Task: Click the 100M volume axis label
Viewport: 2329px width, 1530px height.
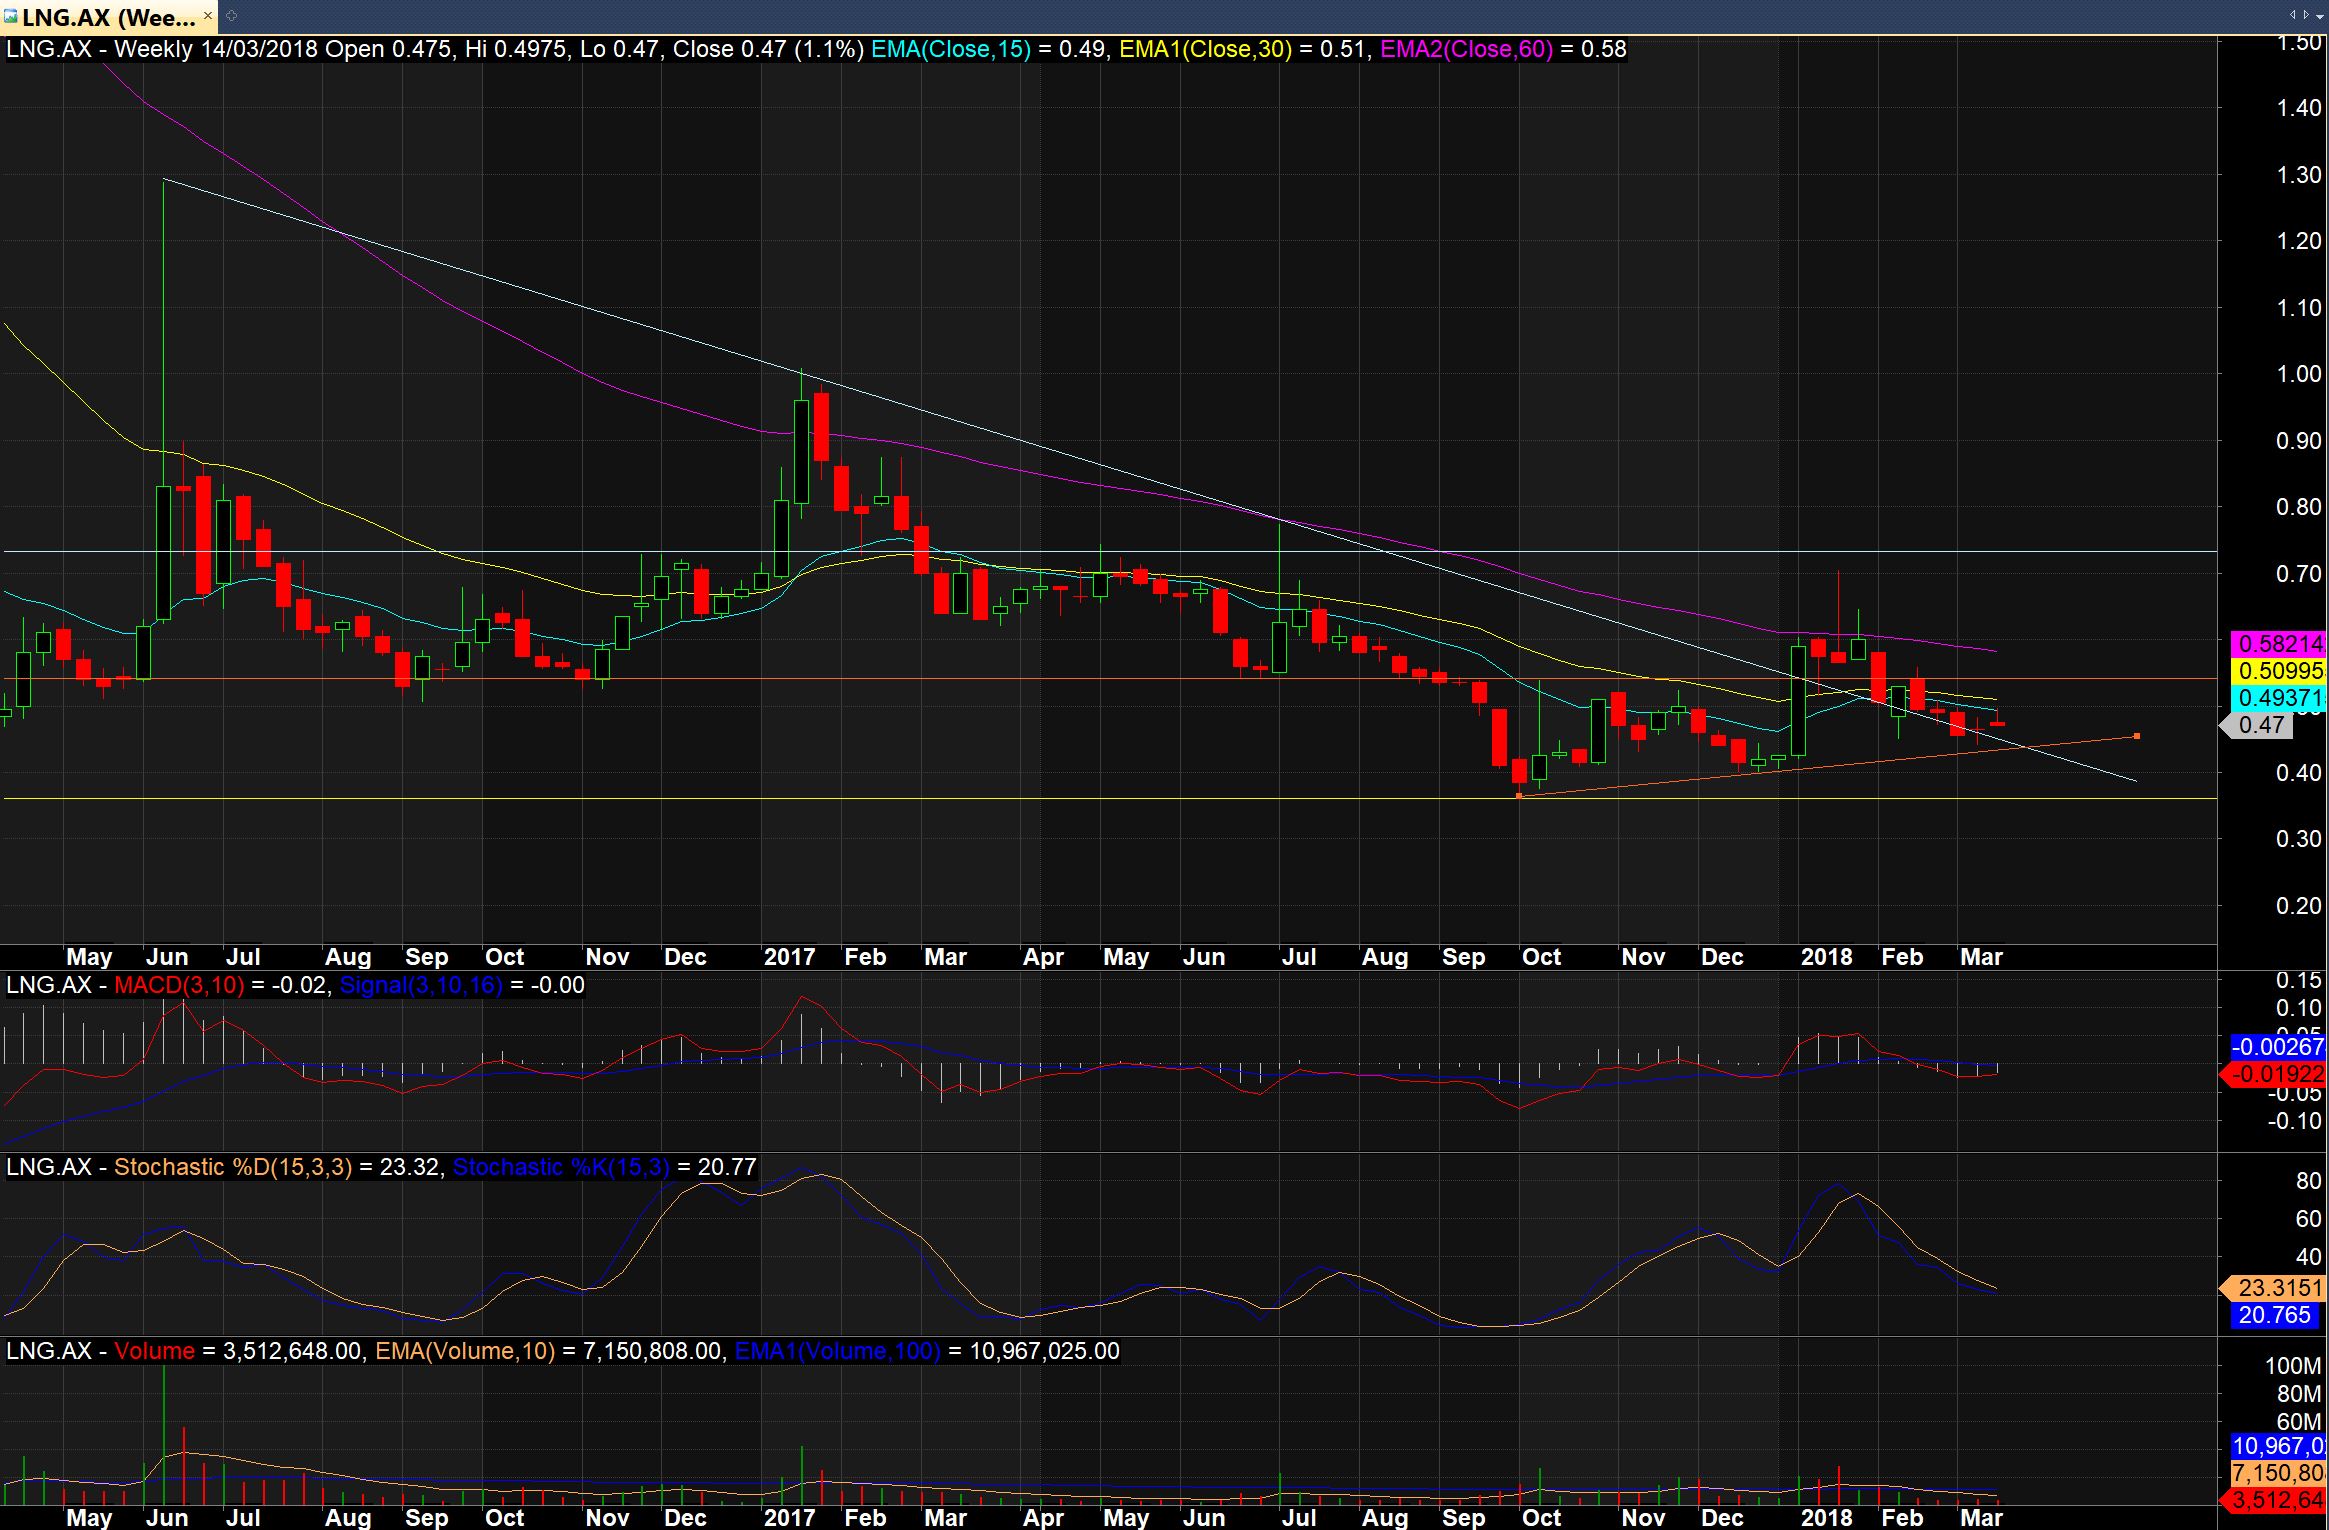Action: 2293,1366
